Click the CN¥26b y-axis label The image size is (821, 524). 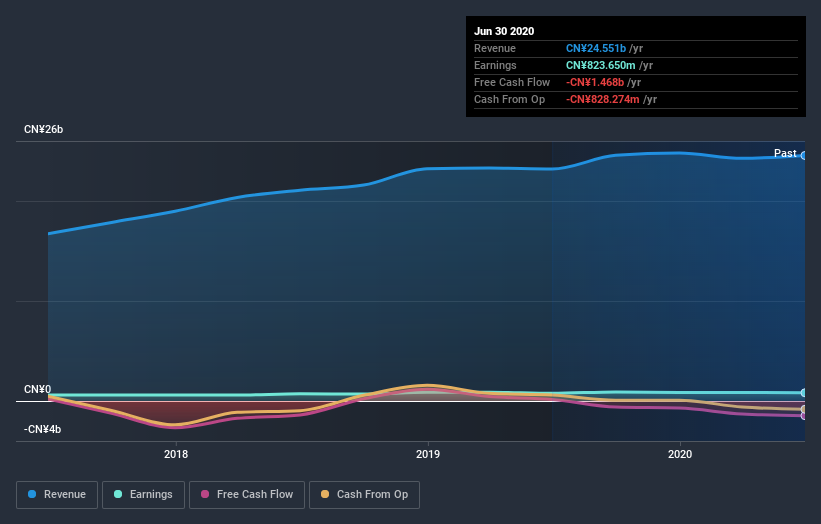point(43,129)
